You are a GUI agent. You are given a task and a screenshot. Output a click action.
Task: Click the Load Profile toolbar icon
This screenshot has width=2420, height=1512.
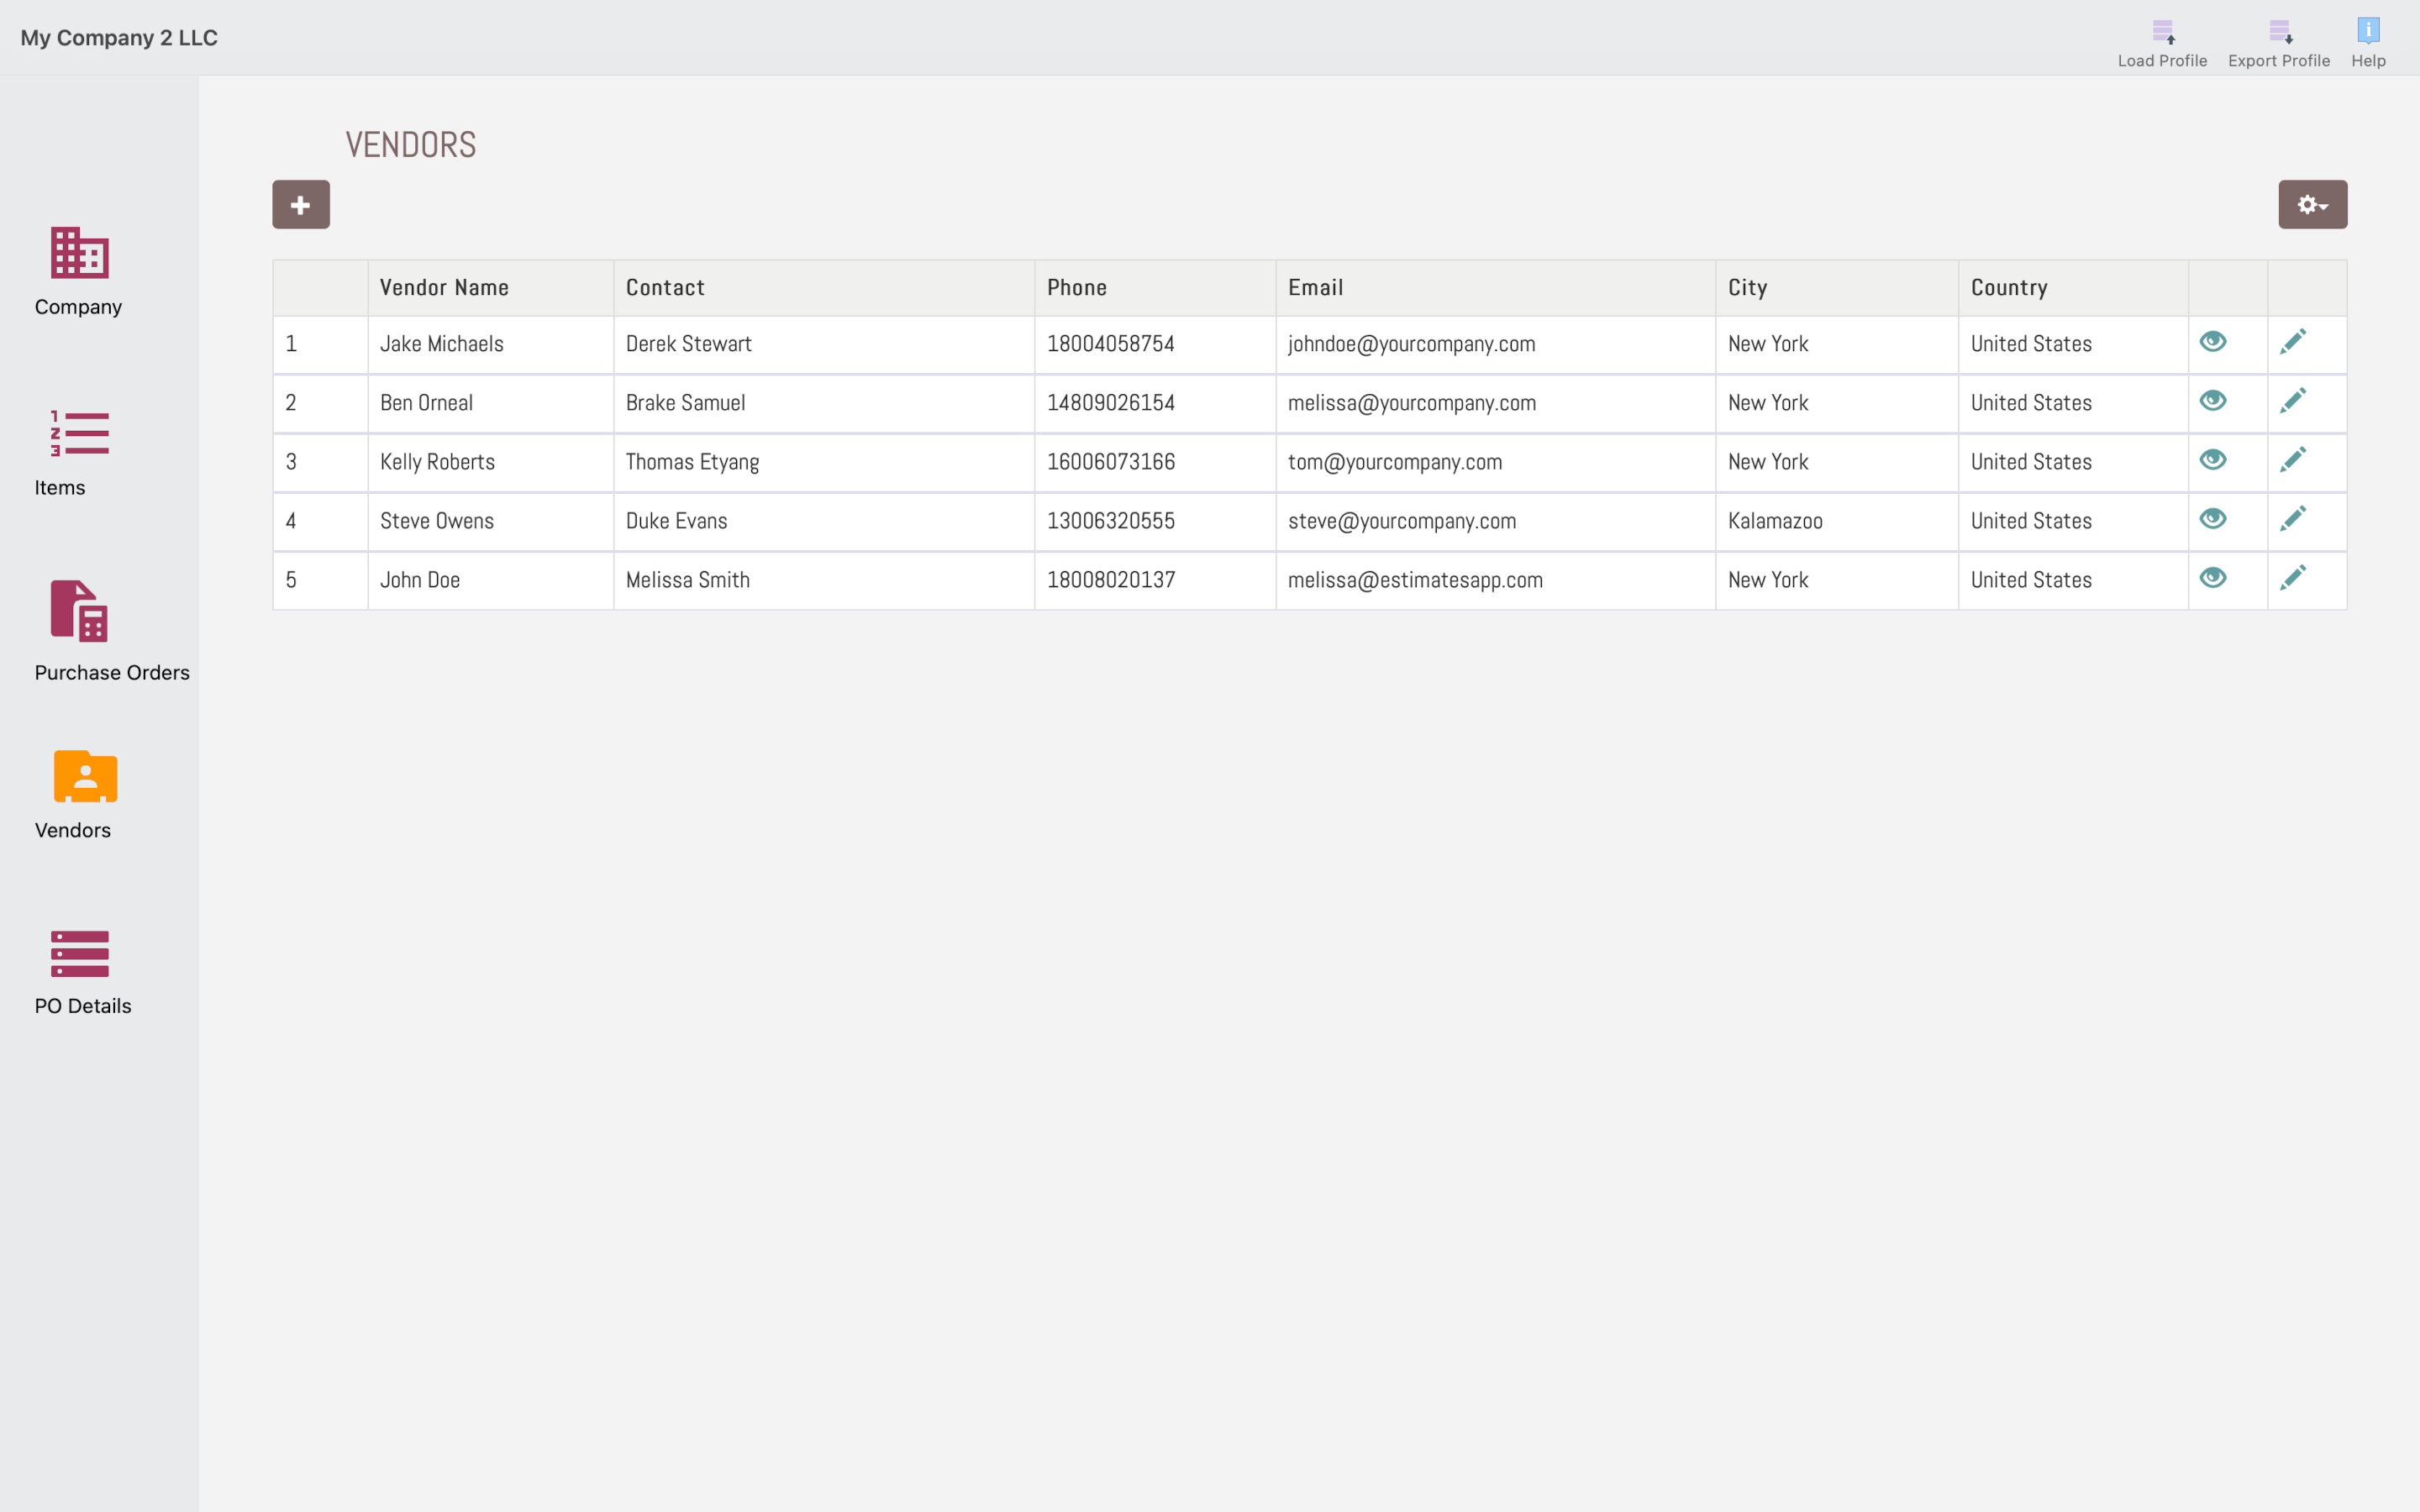pyautogui.click(x=2163, y=32)
